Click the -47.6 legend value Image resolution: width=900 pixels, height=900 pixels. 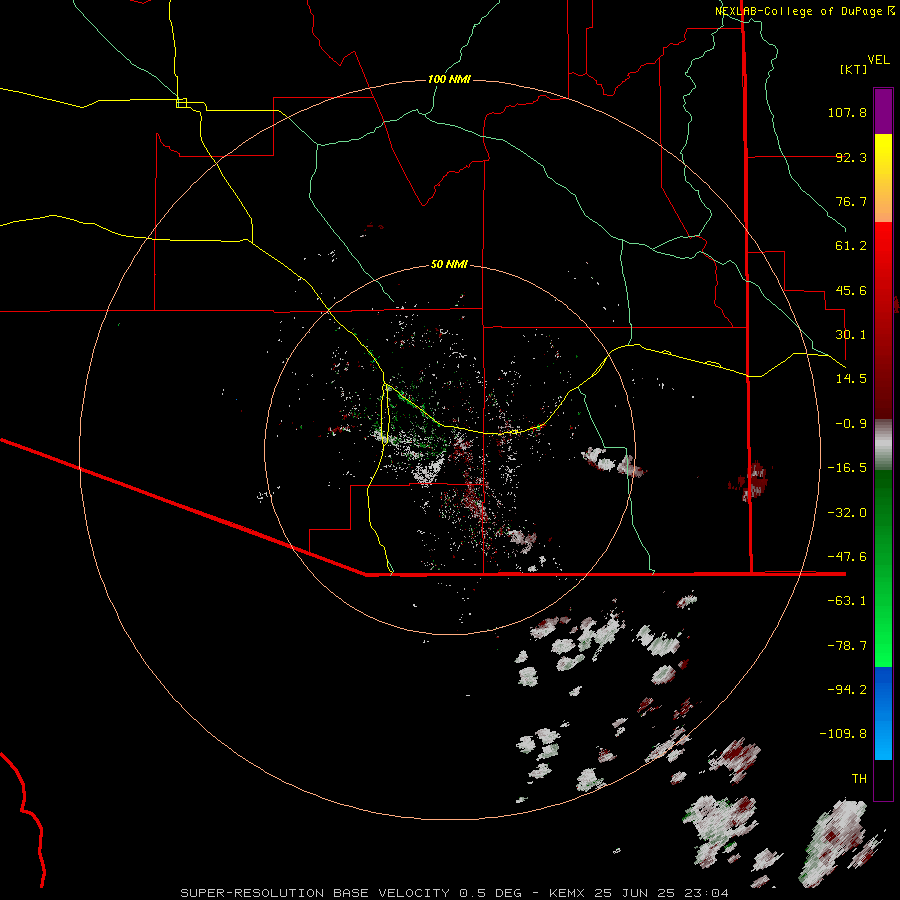point(847,557)
